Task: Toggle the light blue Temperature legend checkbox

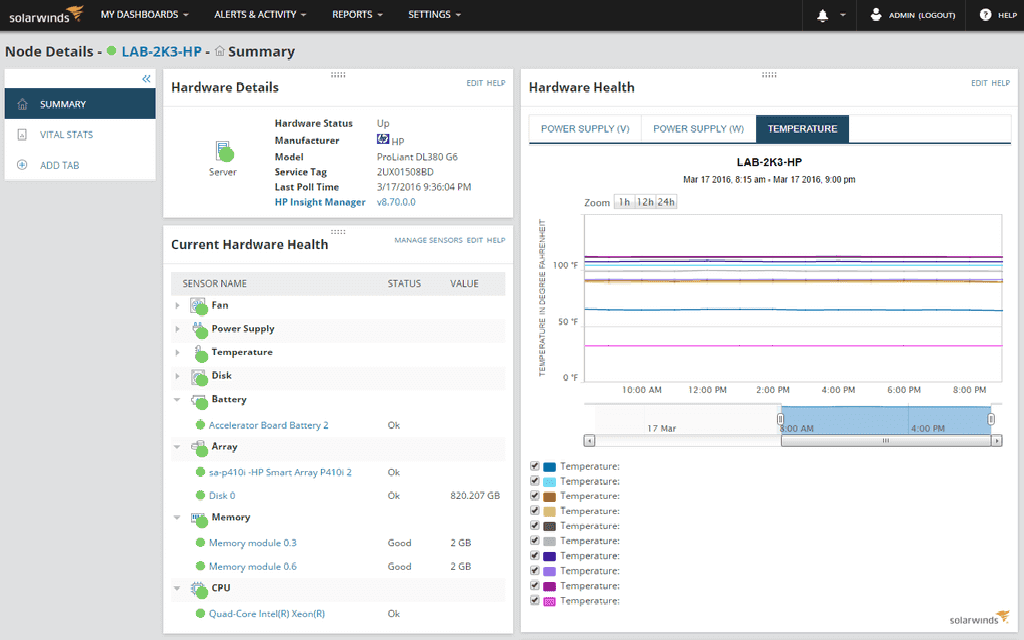Action: click(534, 480)
